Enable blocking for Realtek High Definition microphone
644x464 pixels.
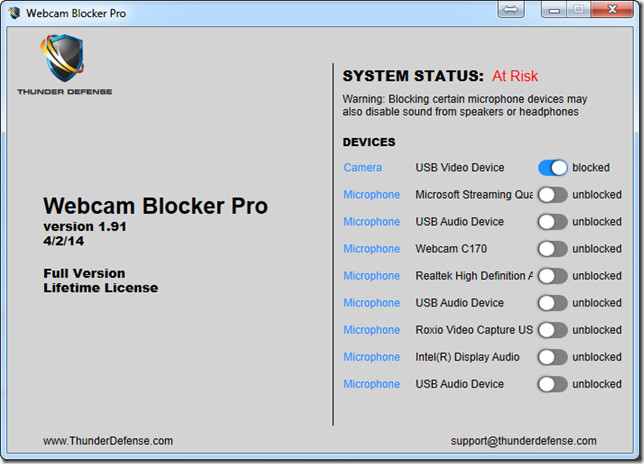click(x=553, y=276)
